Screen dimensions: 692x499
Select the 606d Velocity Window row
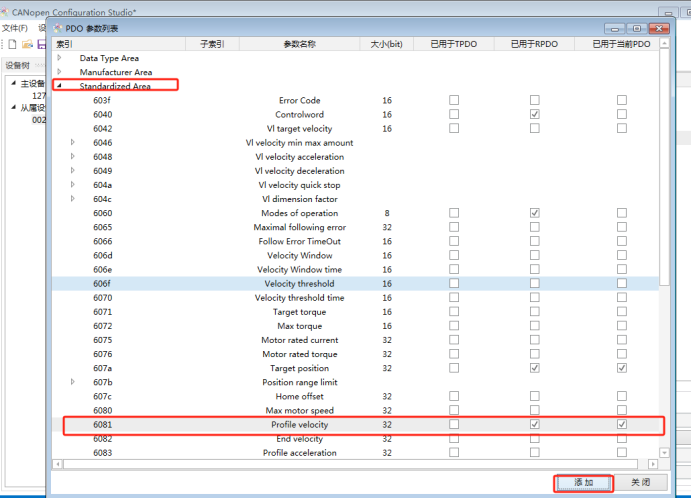click(x=356, y=255)
